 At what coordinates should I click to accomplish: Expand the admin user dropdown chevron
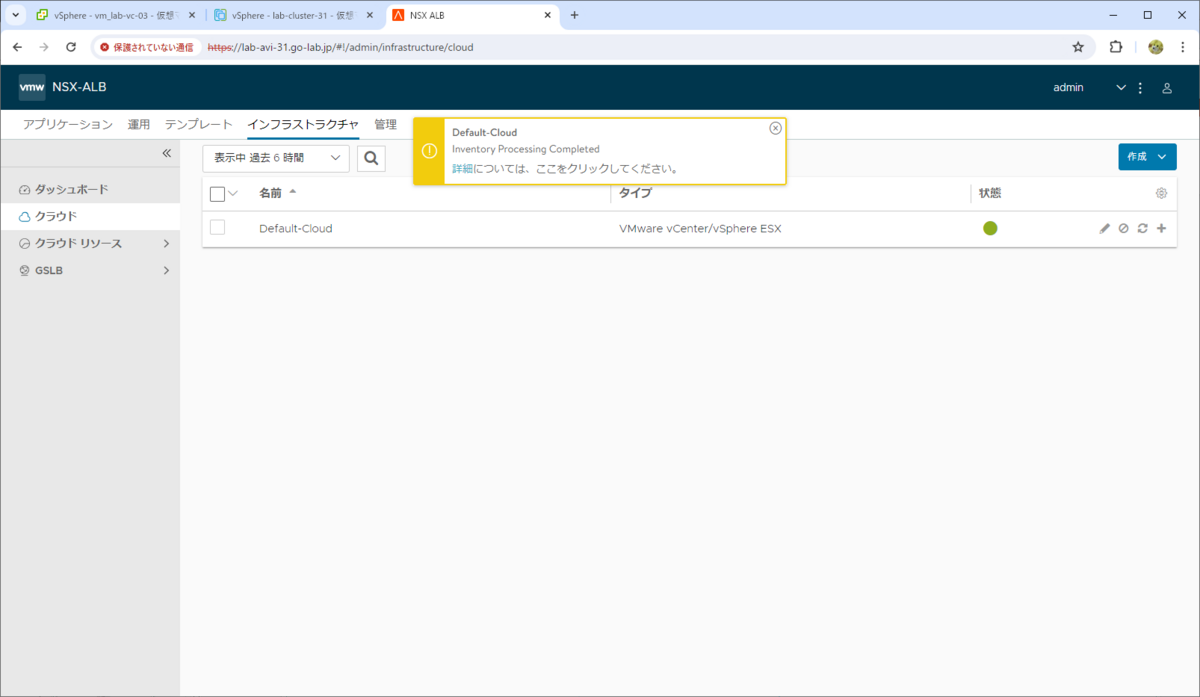point(1121,88)
